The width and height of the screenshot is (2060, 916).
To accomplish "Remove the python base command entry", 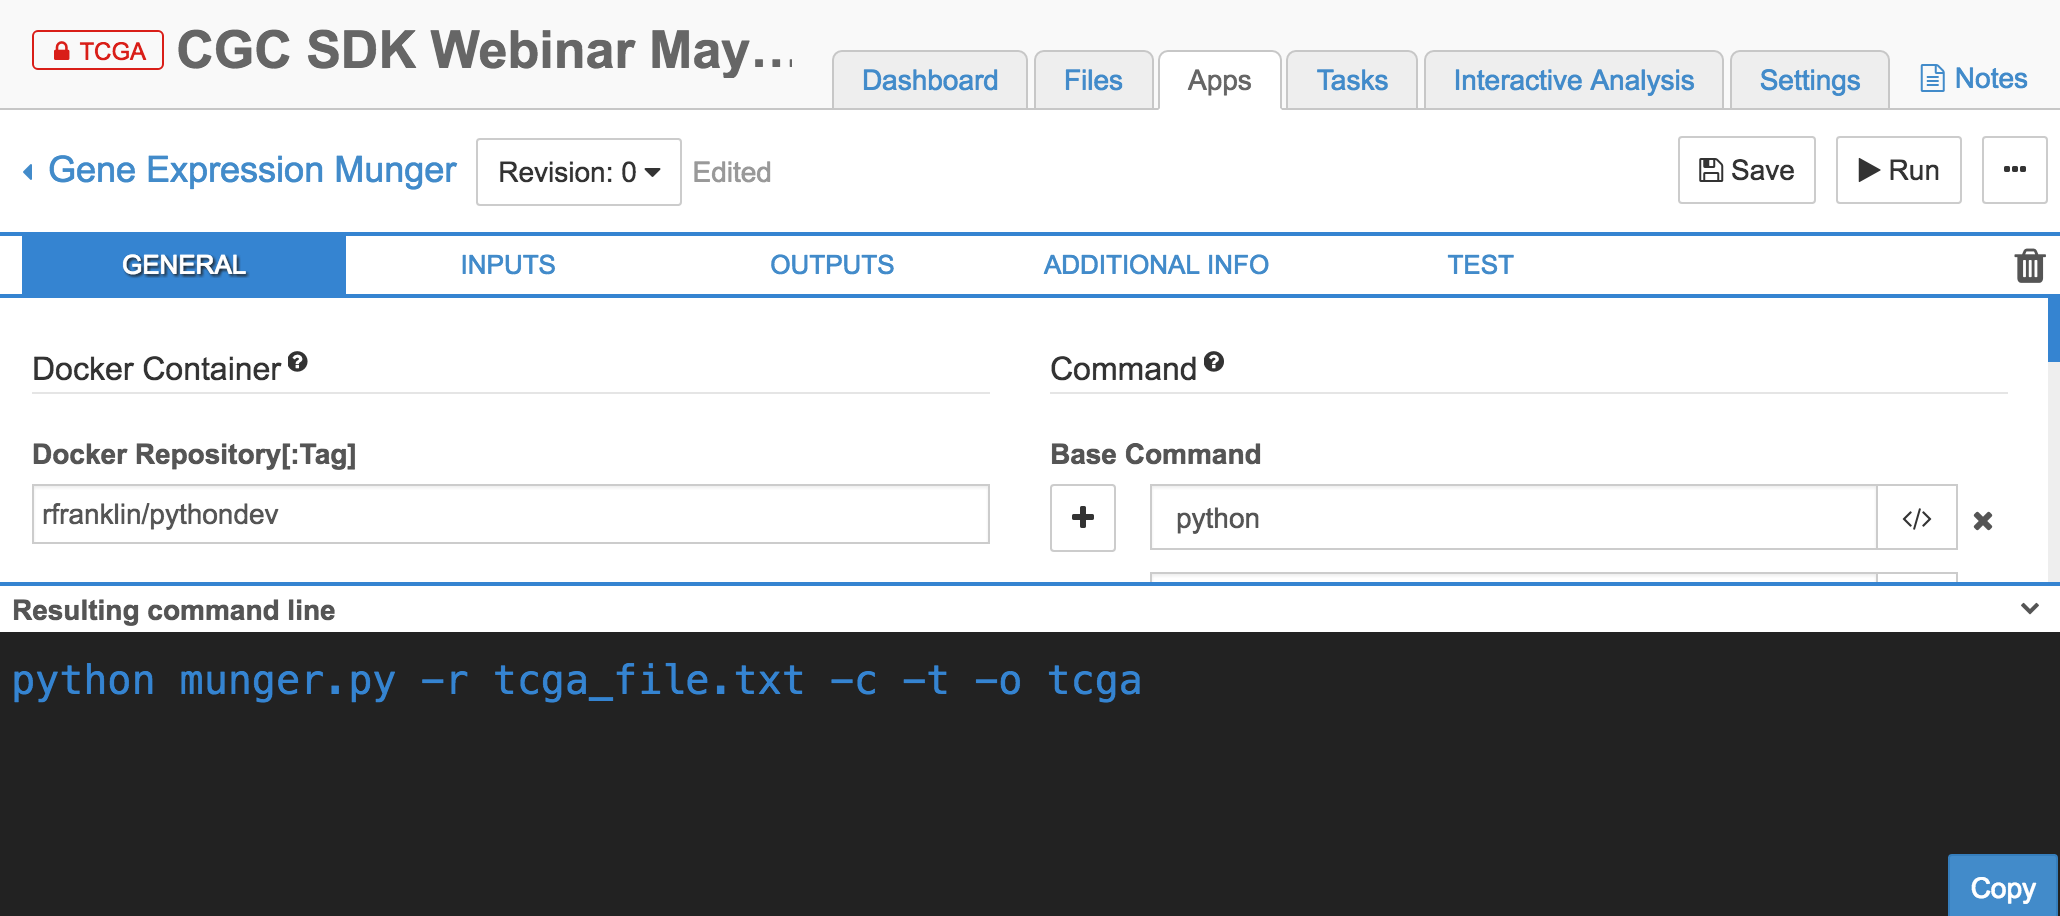I will 1983,521.
